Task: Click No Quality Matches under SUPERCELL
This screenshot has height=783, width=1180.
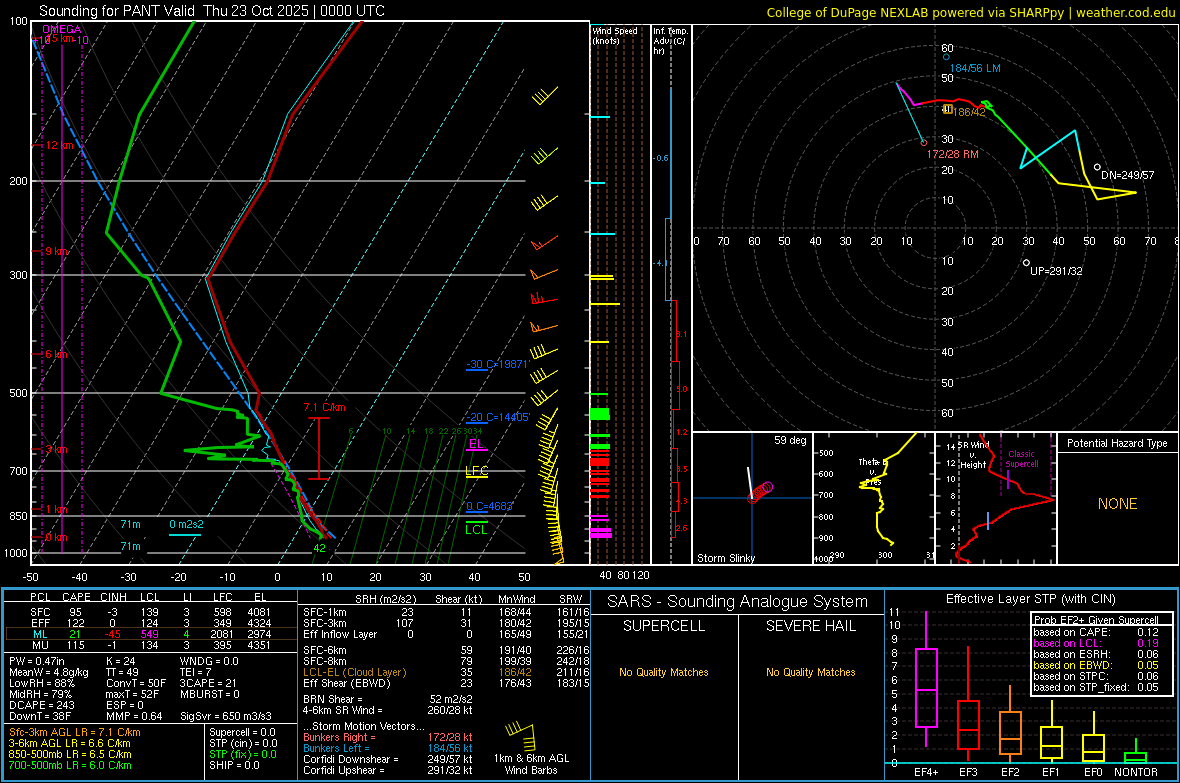Action: 664,672
